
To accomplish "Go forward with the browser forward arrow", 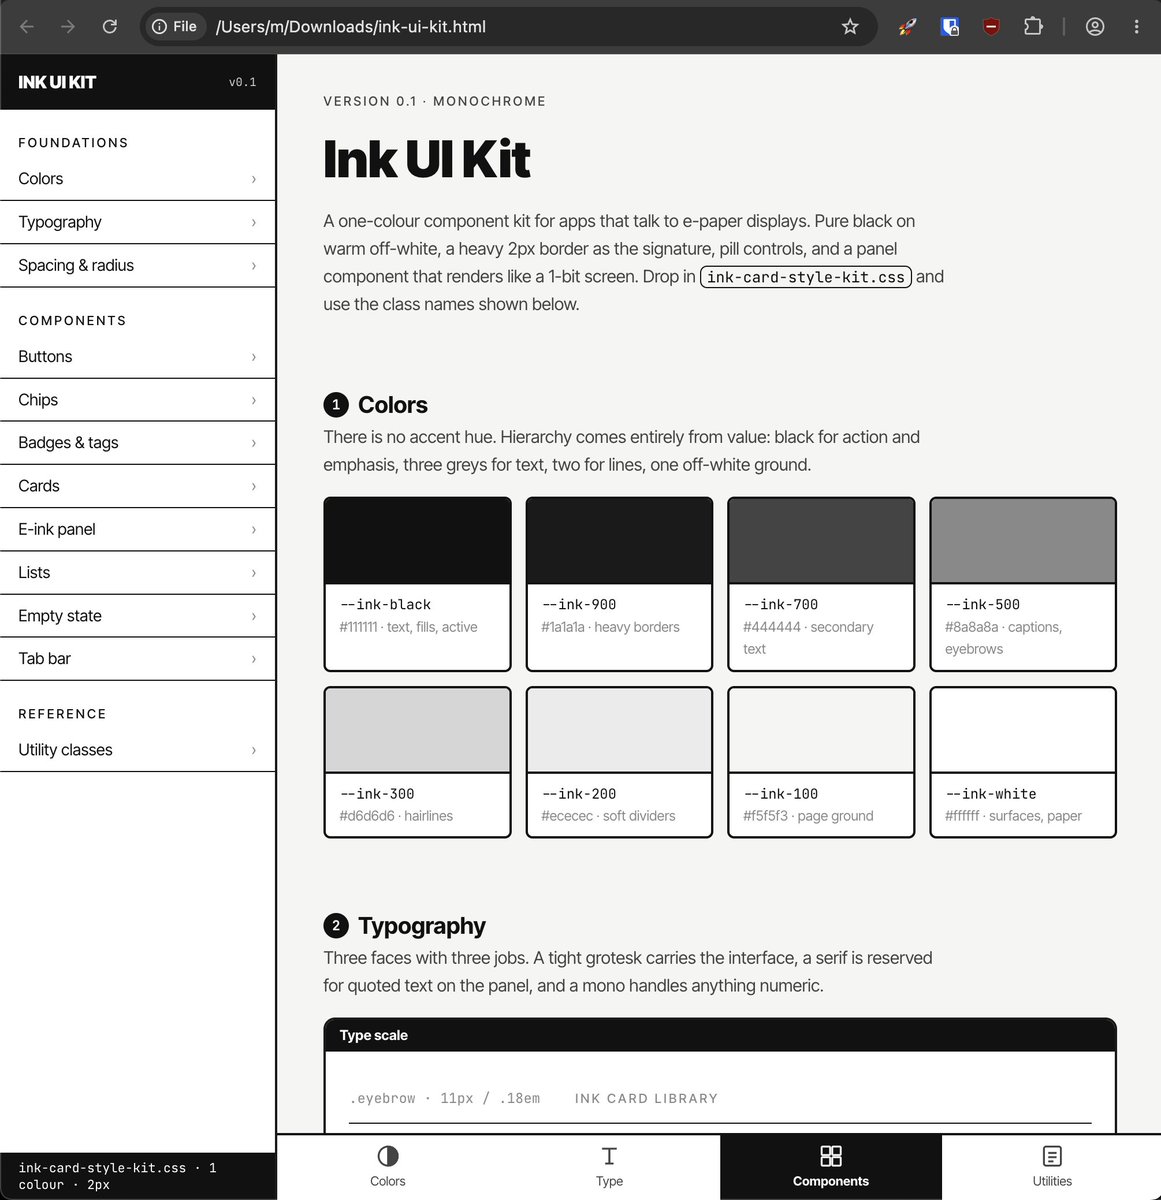I will pos(68,27).
